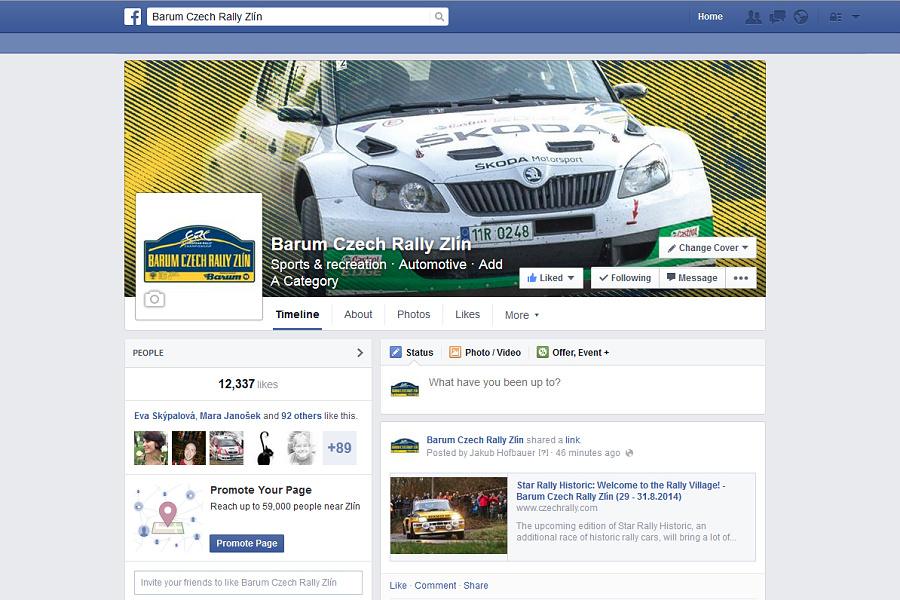Select the Photo / Video composer option
Viewport: 900px width, 600px height.
485,353
